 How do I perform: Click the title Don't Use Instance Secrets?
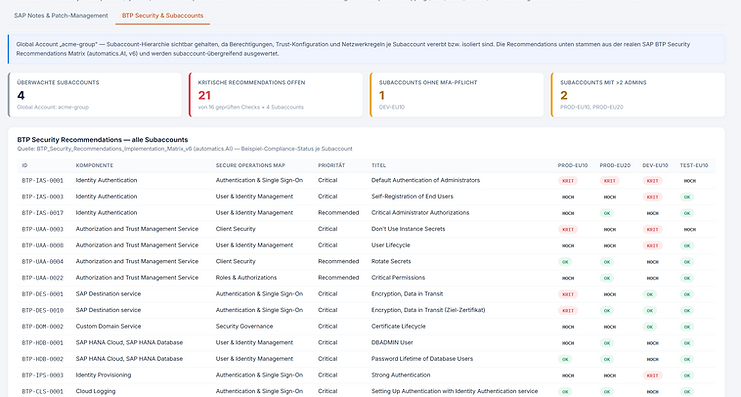click(408, 229)
